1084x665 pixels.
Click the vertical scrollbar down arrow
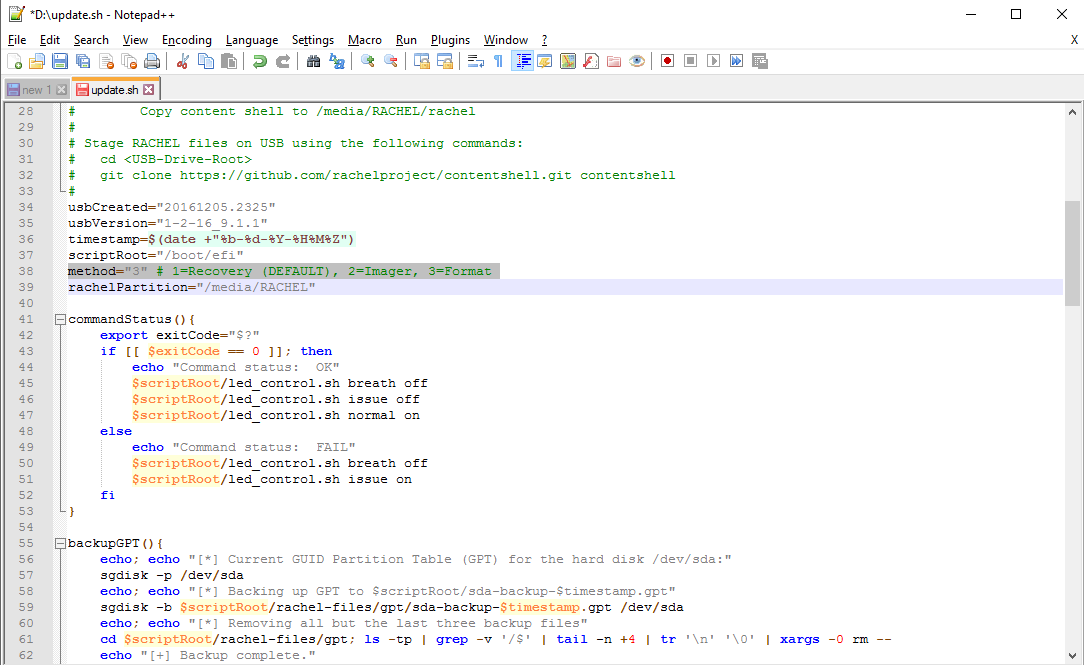[x=1072, y=655]
